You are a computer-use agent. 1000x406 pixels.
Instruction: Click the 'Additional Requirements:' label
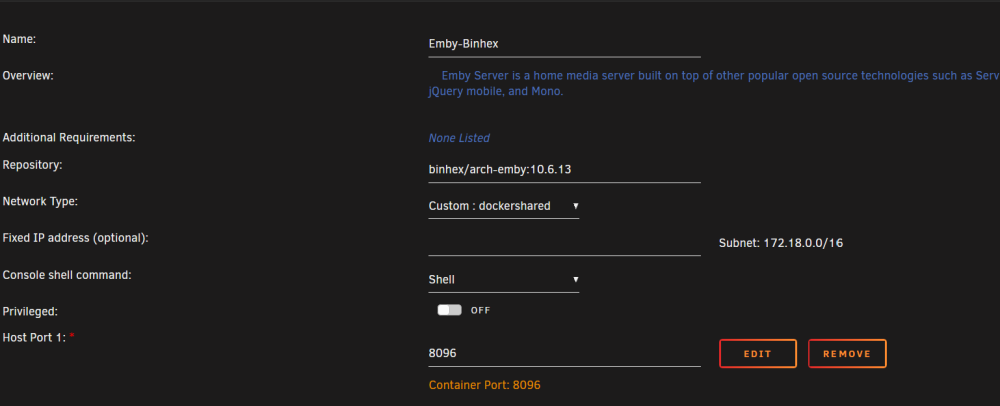coord(69,138)
